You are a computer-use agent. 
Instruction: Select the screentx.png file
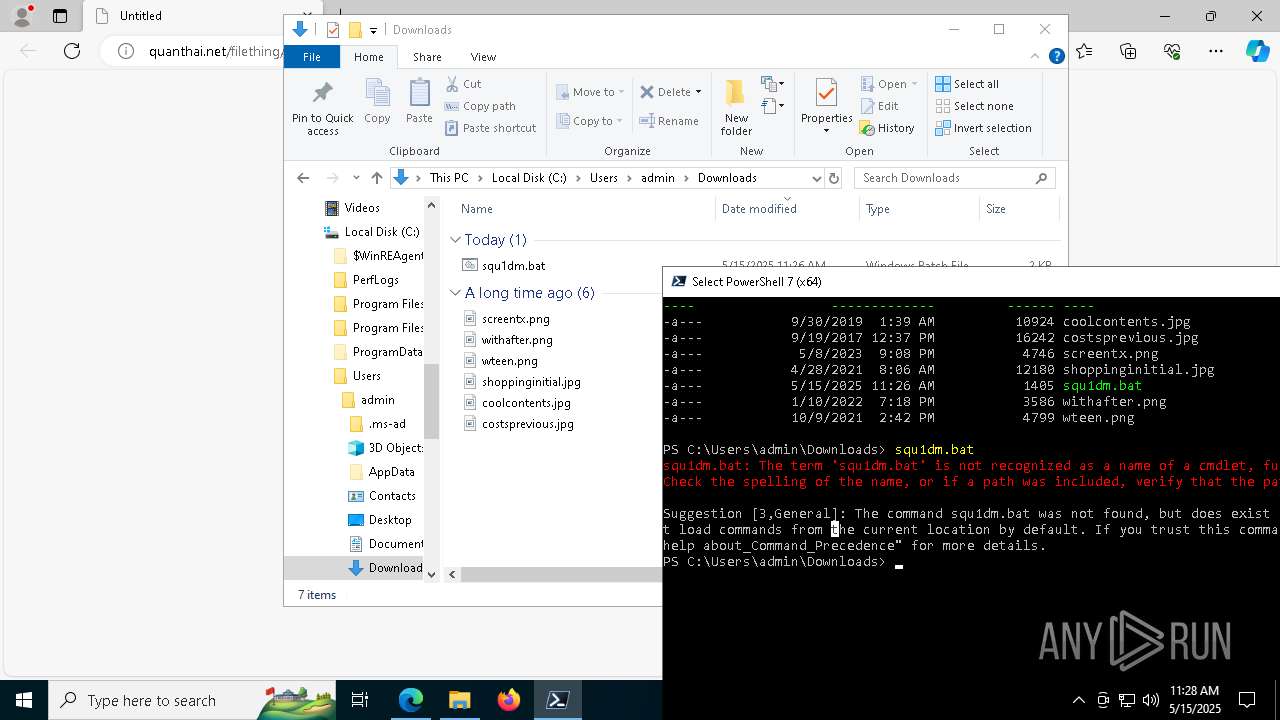(x=515, y=319)
